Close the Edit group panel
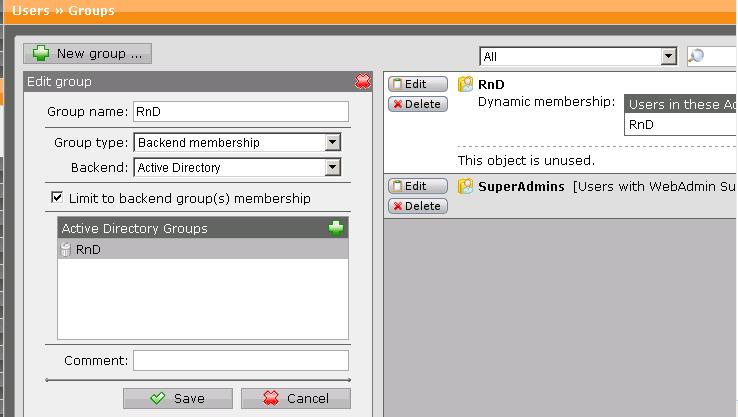The height and width of the screenshot is (417, 738). click(362, 82)
